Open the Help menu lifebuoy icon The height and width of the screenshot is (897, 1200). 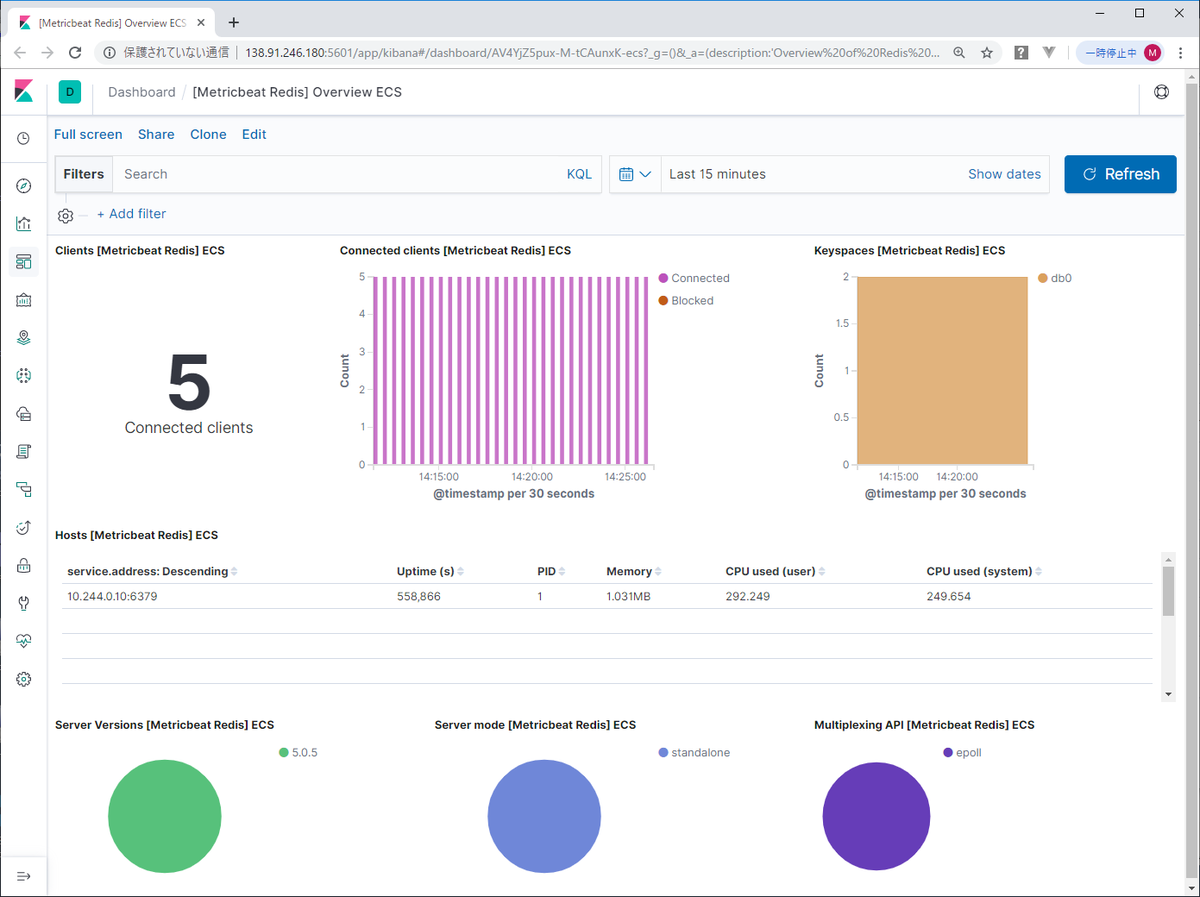pyautogui.click(x=1161, y=92)
